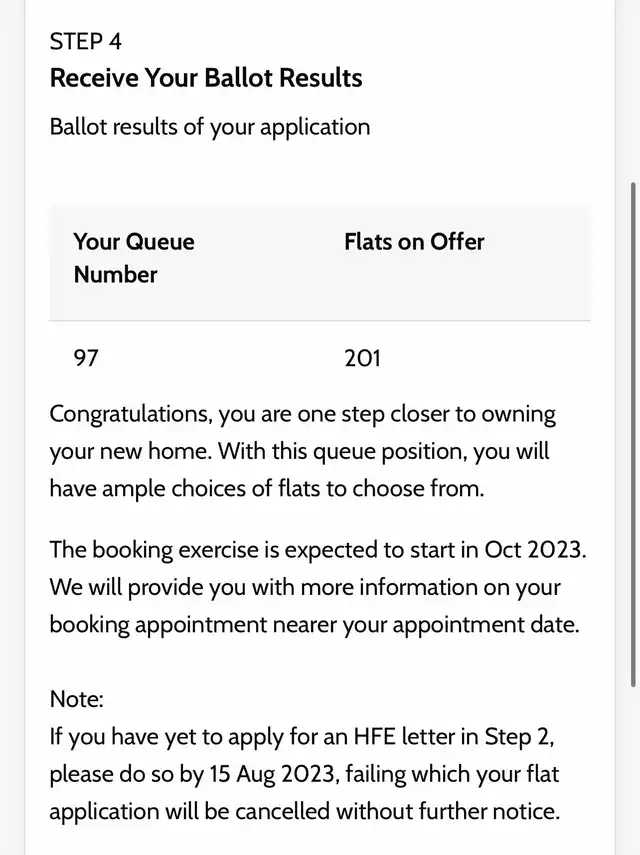This screenshot has height=855, width=640.
Task: Select the queue number value 97
Action: (87, 357)
